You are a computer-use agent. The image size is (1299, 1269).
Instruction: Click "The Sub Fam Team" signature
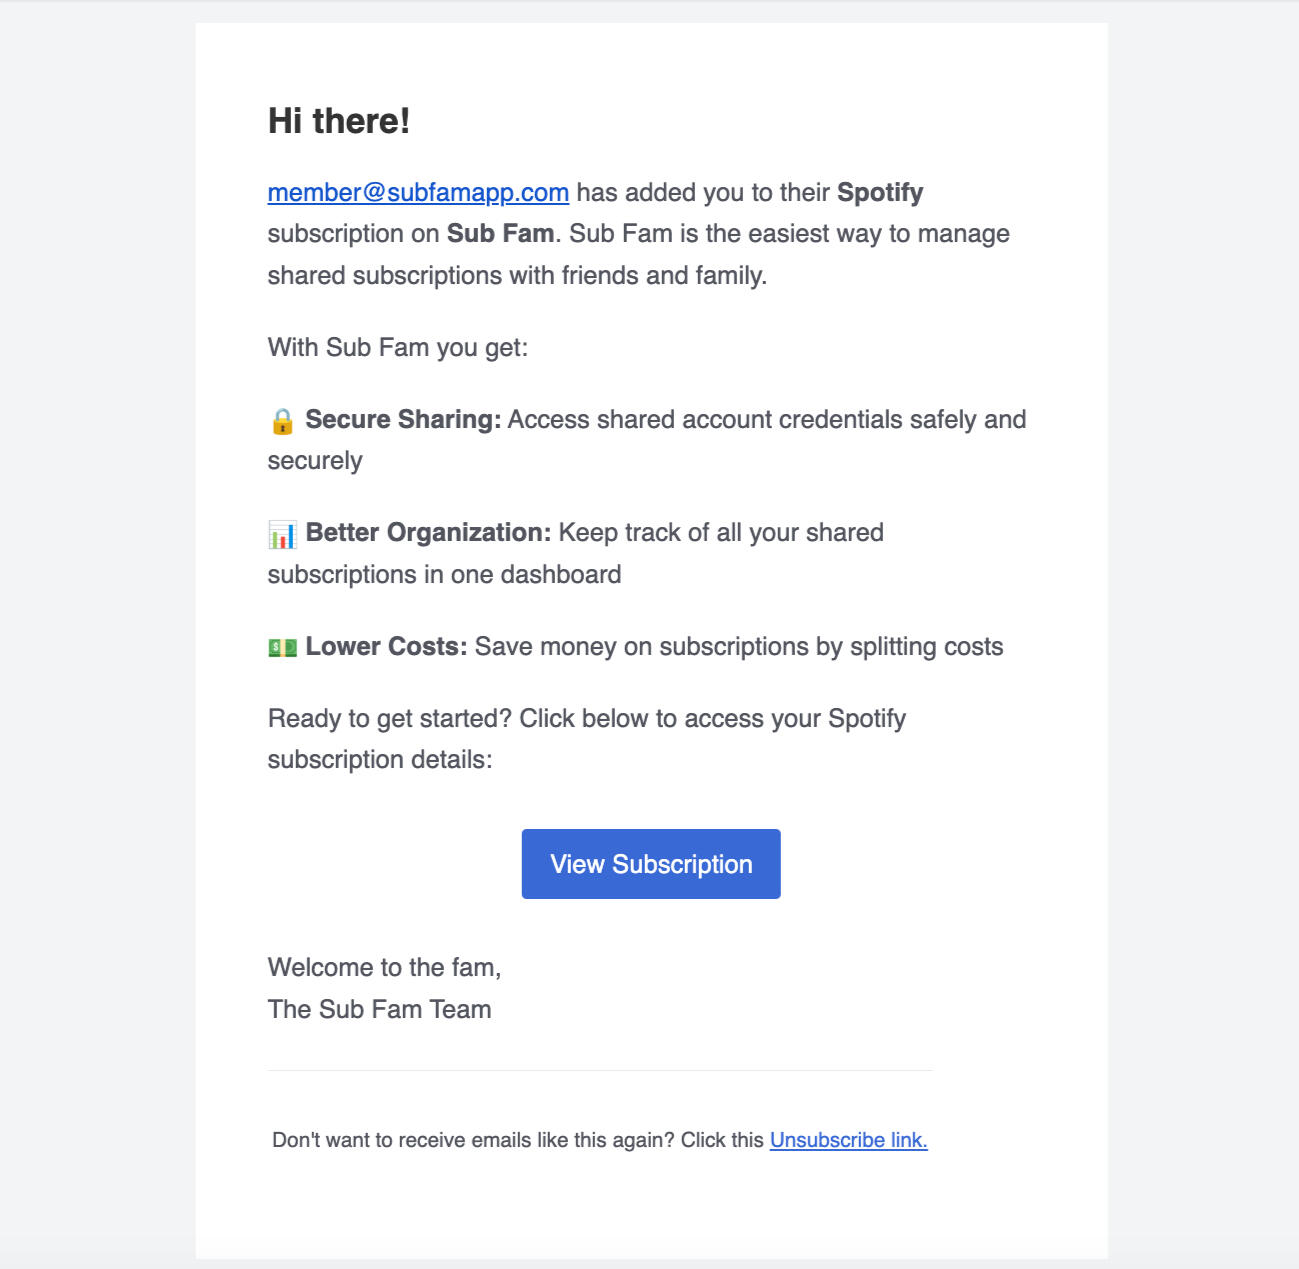380,1010
